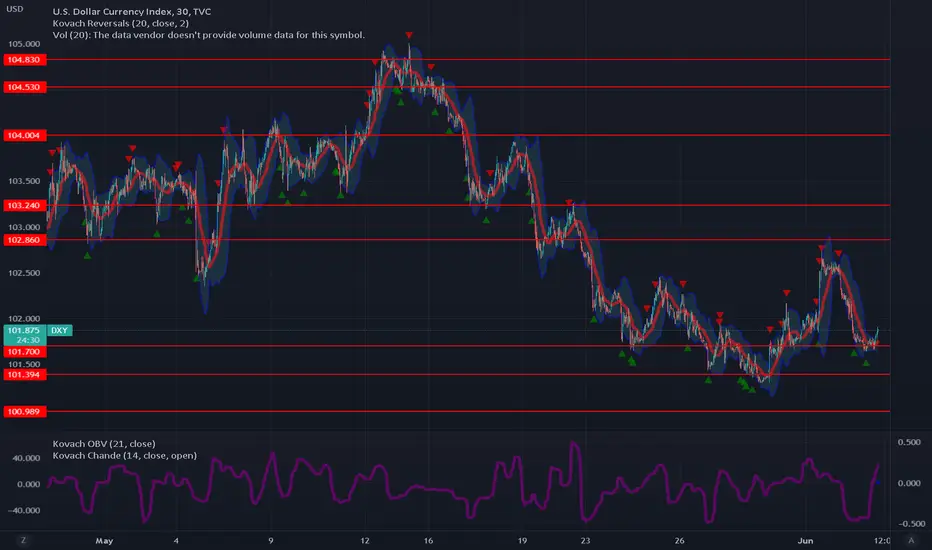Click the 23 date label on time axis
This screenshot has height=550, width=932.
[x=585, y=540]
